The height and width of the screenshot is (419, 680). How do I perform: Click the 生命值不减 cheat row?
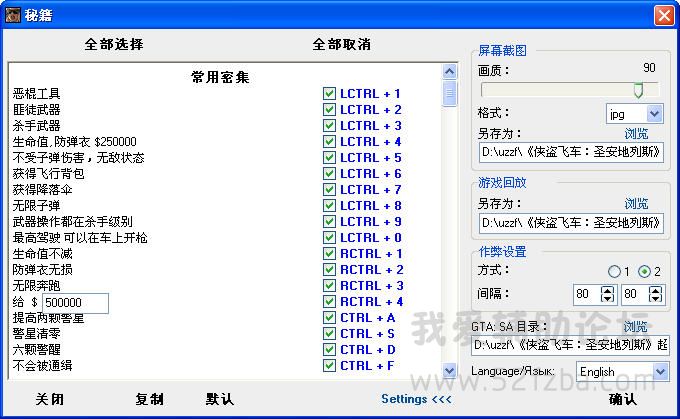pos(42,254)
